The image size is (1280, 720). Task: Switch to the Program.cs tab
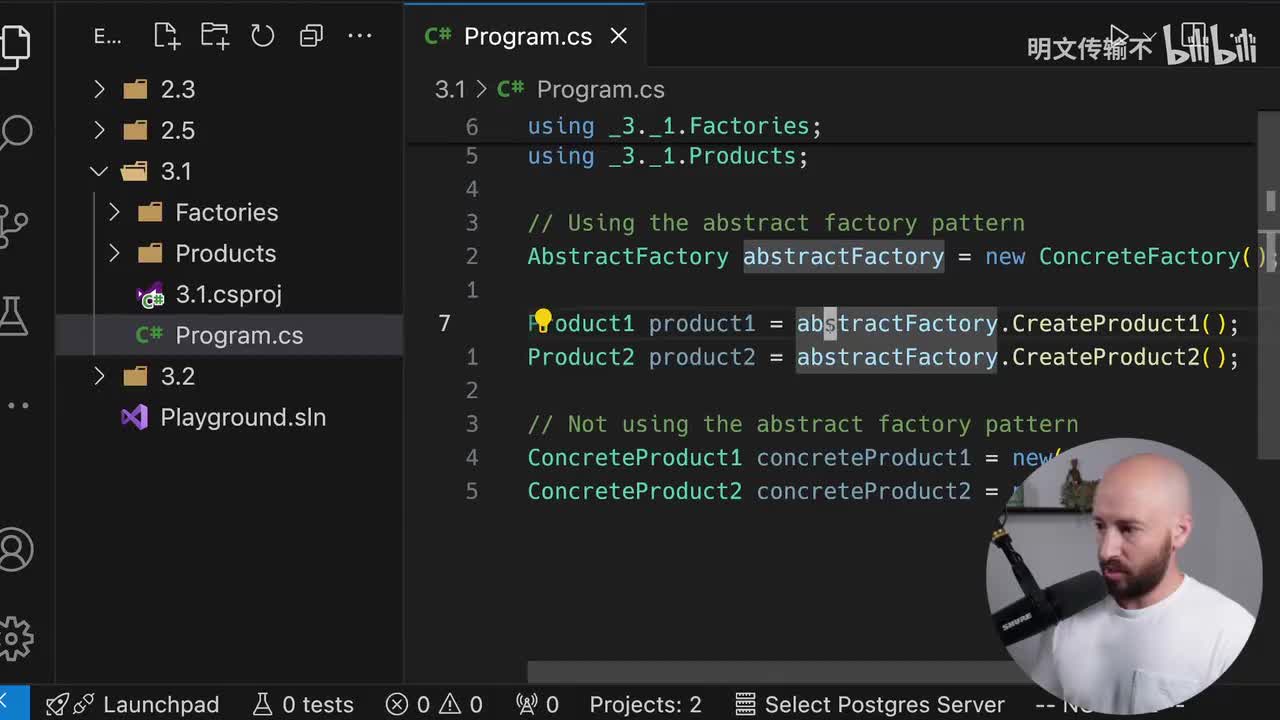click(x=525, y=36)
